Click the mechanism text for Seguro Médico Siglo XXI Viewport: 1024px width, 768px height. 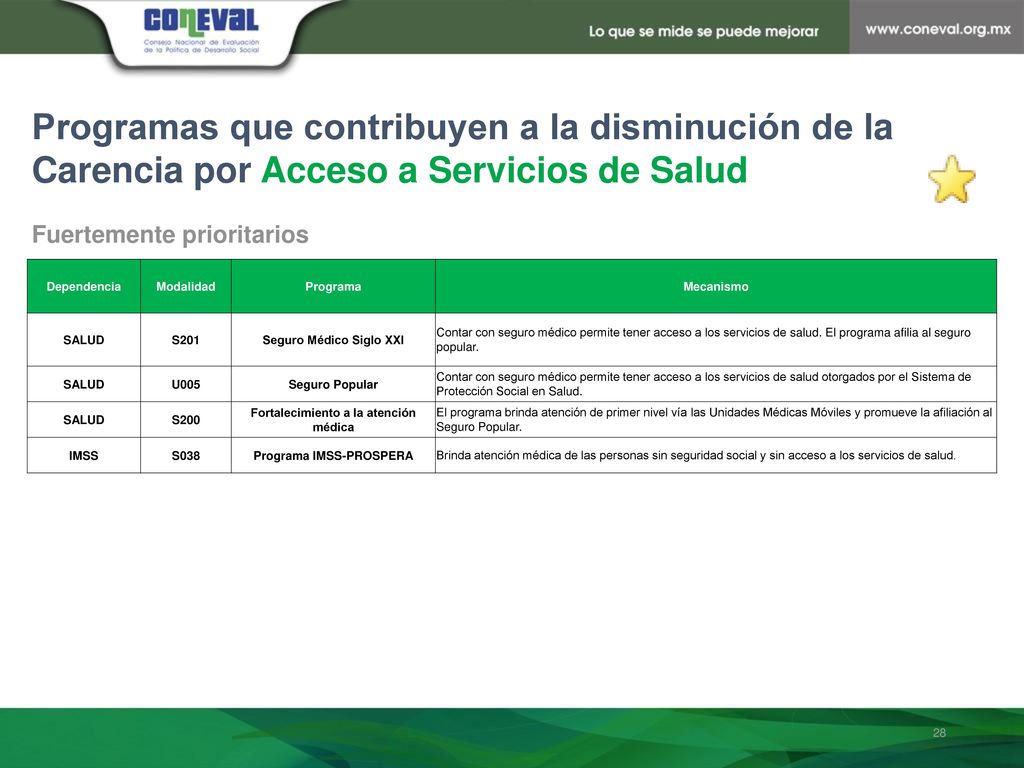(x=703, y=340)
